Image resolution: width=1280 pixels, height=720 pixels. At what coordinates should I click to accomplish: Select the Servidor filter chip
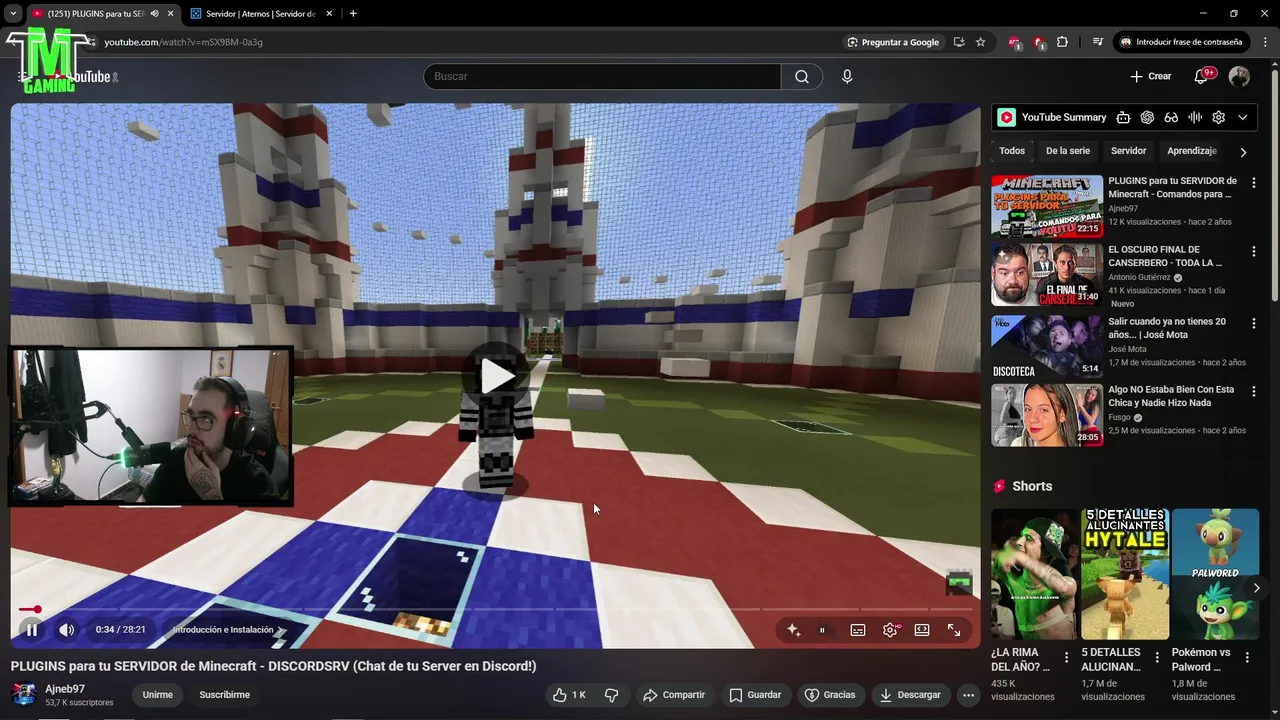click(x=1128, y=151)
